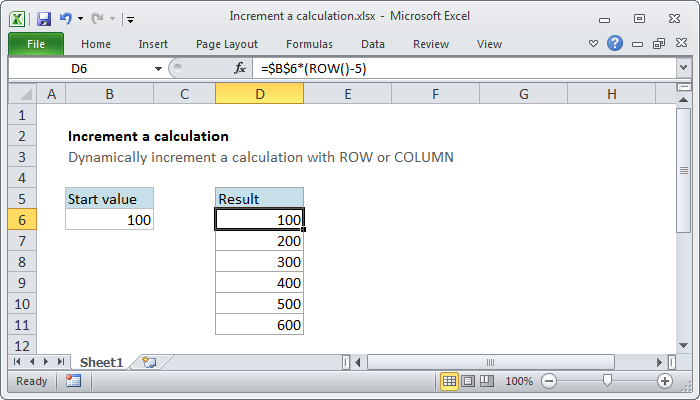Click the macro recording icon in status bar
Screen dimensions: 700x400
tap(73, 381)
